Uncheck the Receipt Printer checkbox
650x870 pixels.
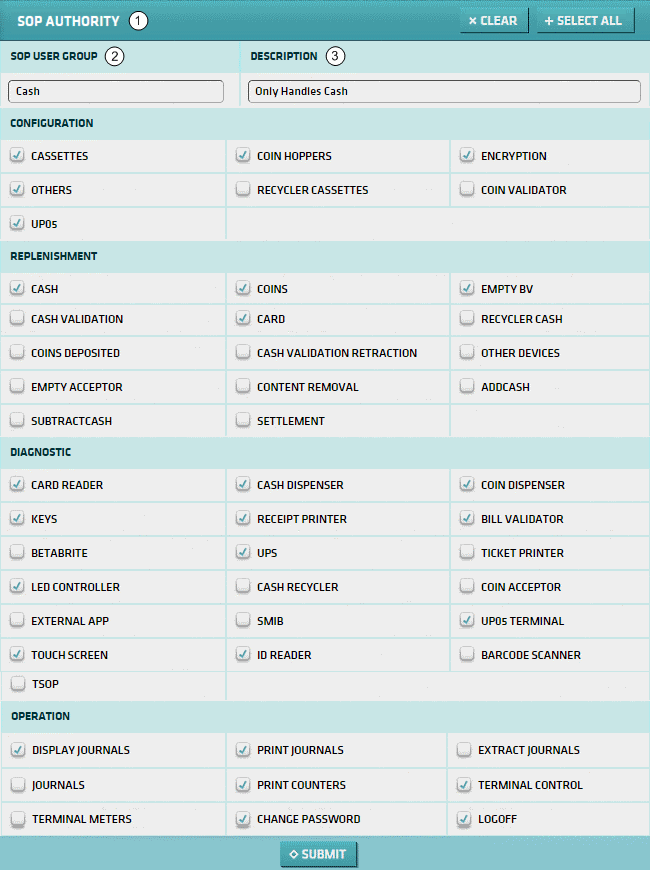point(243,519)
